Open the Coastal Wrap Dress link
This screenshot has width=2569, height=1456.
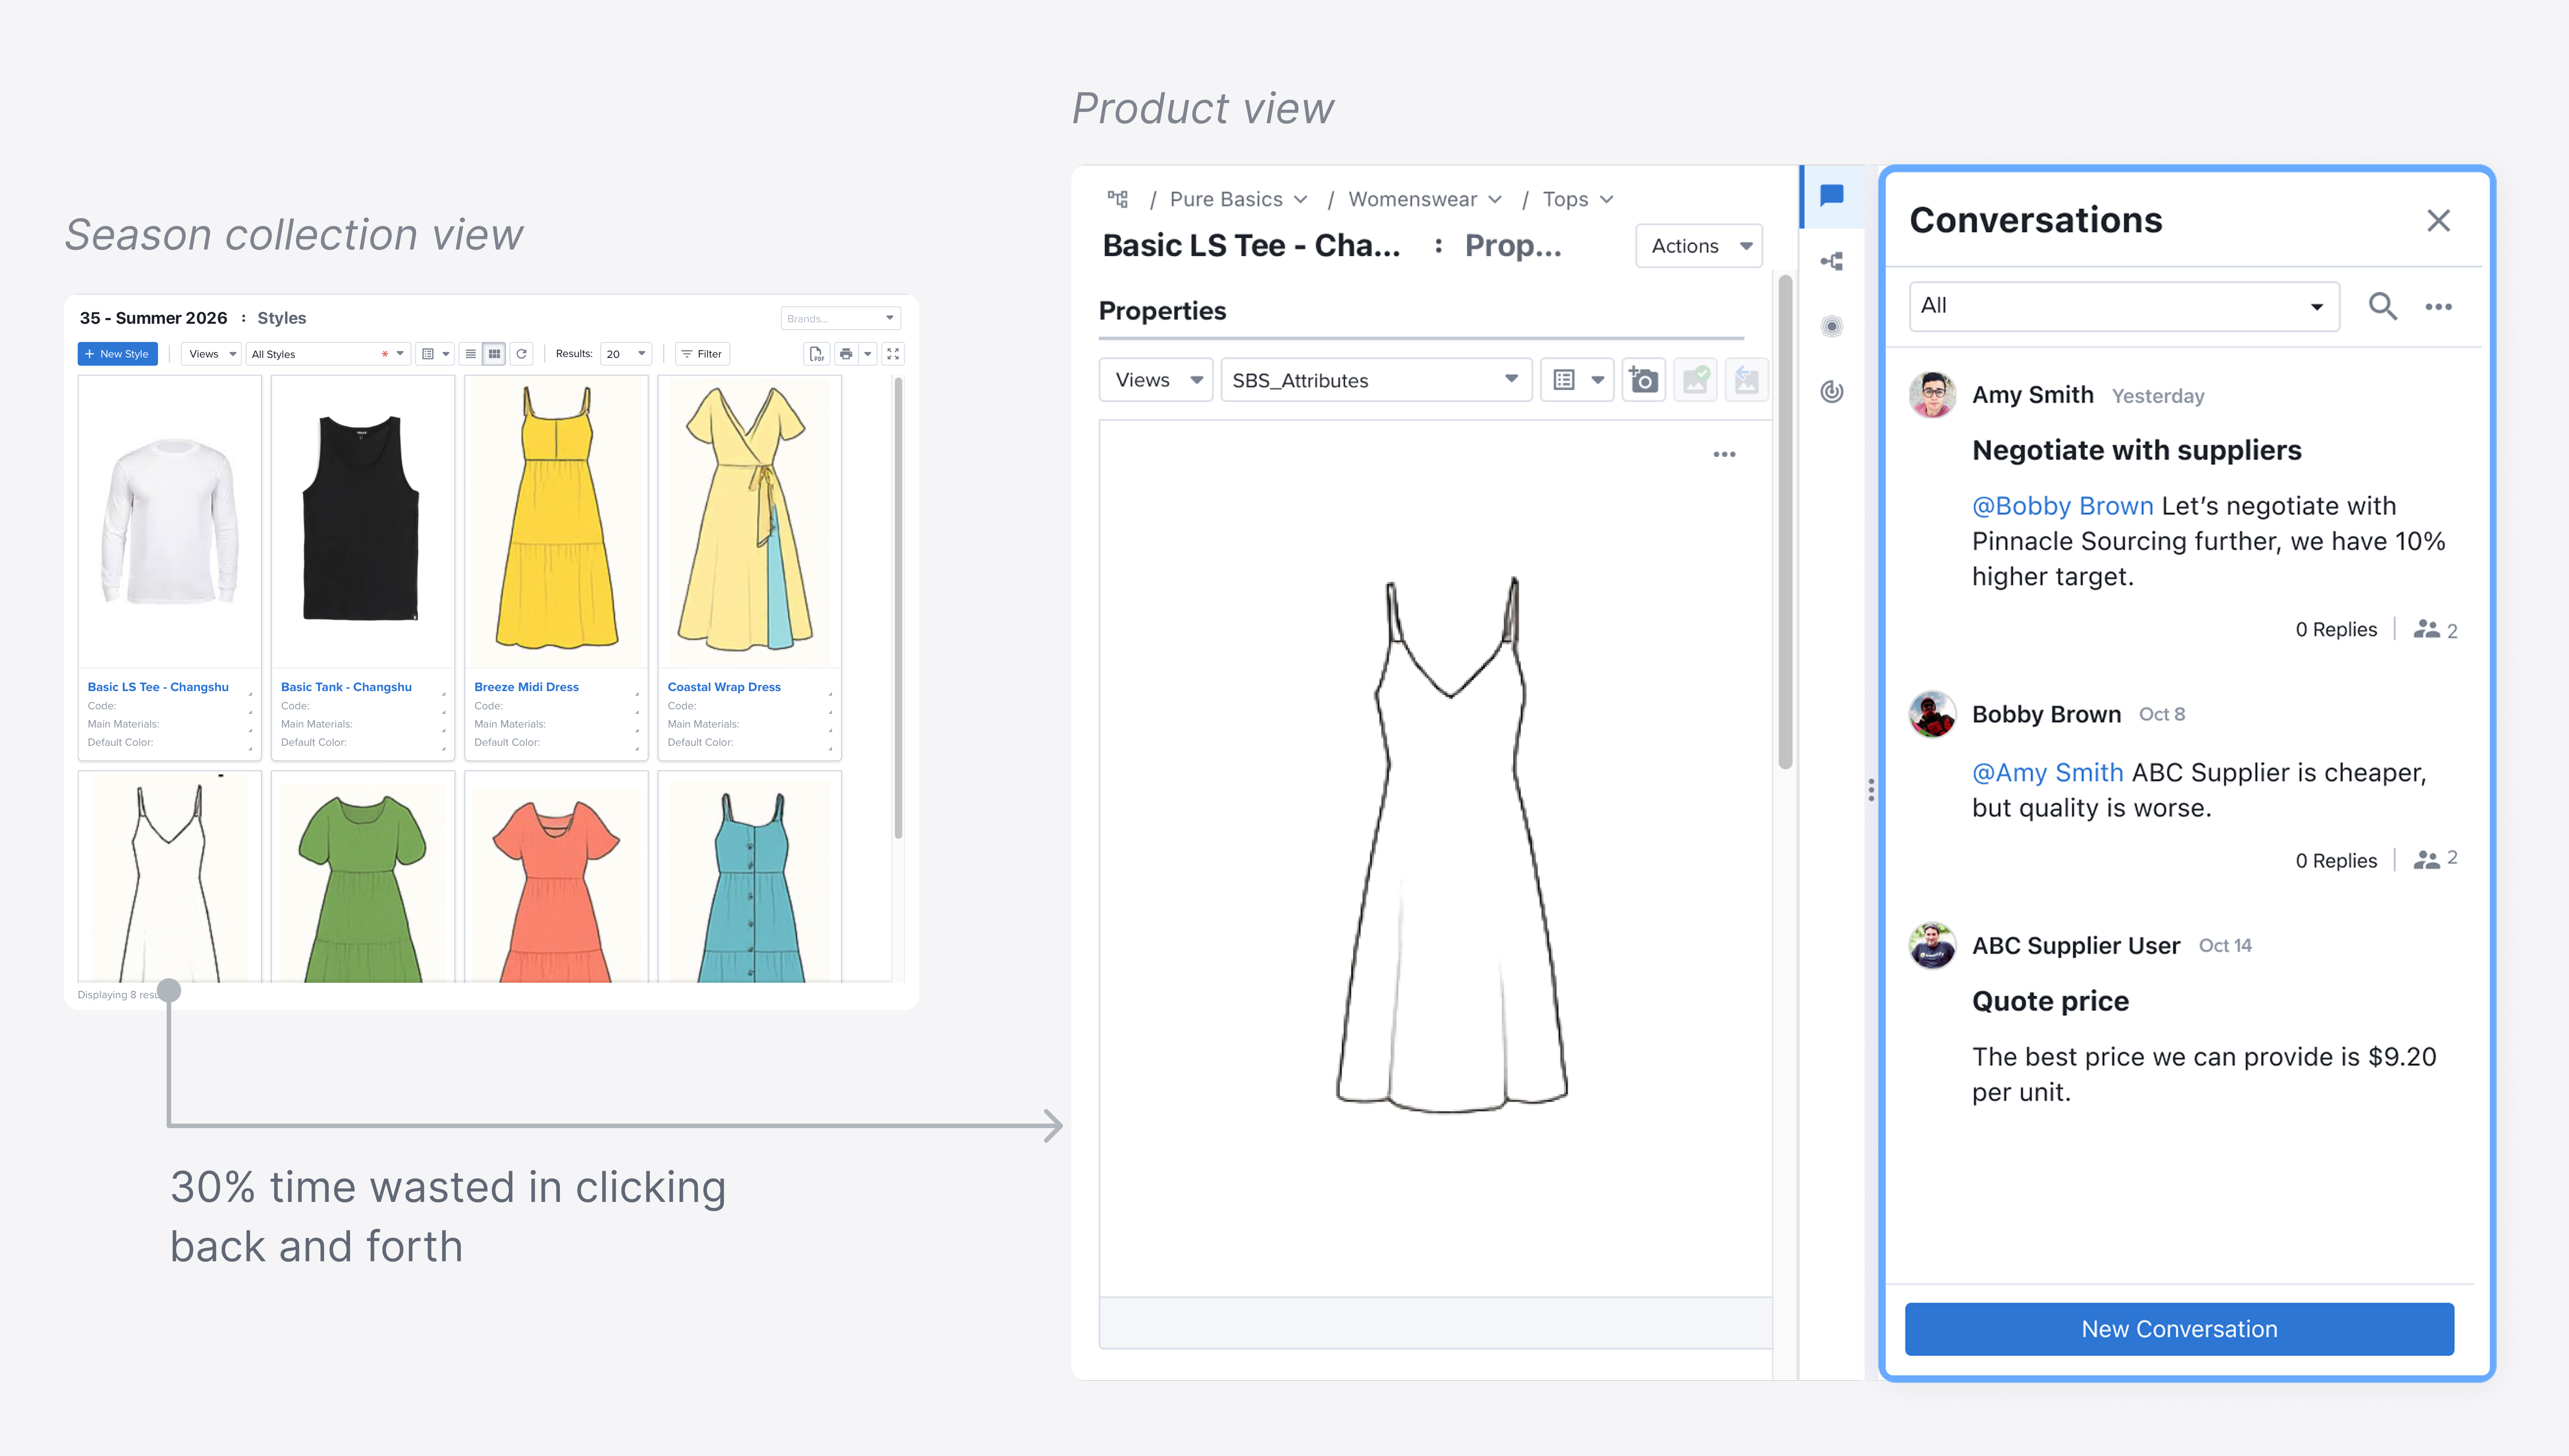pyautogui.click(x=724, y=687)
